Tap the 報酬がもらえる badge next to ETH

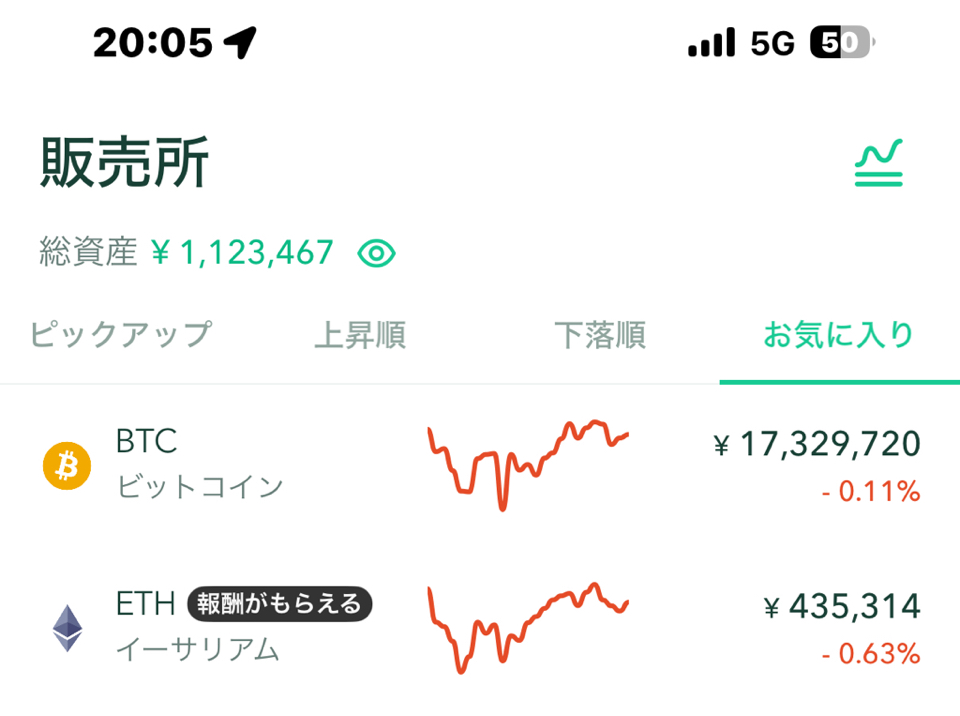point(280,604)
